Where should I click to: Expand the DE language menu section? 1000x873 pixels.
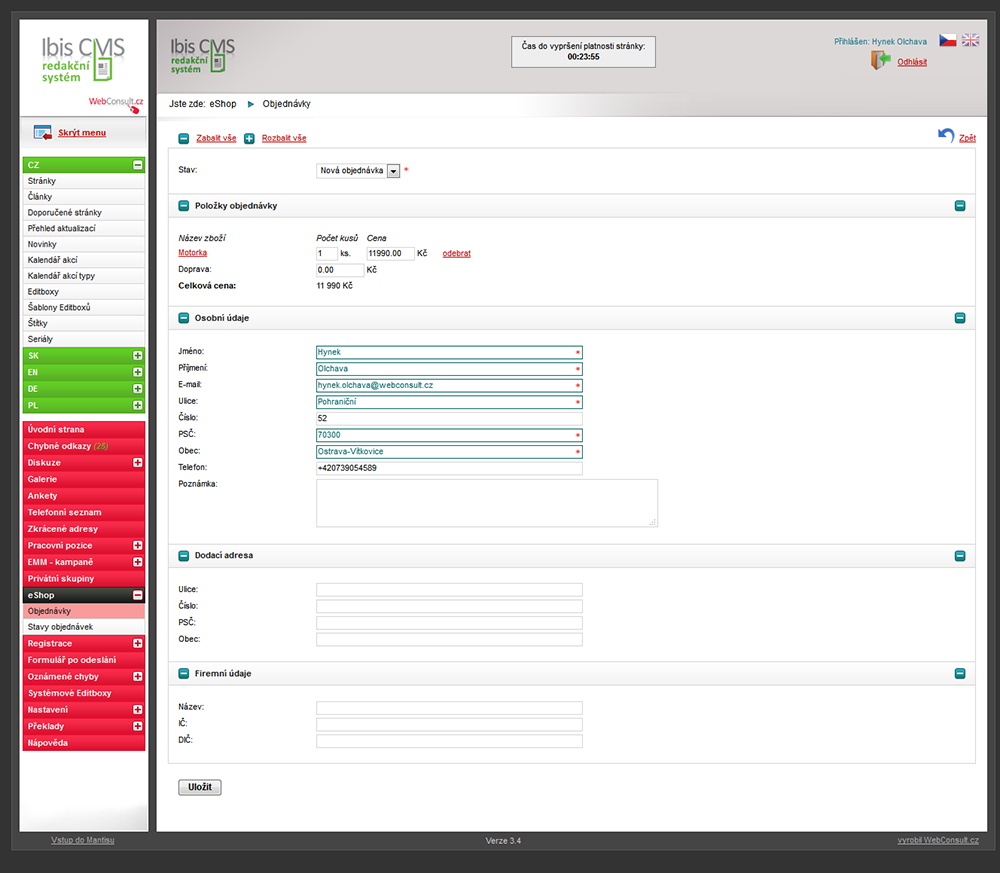[137, 389]
